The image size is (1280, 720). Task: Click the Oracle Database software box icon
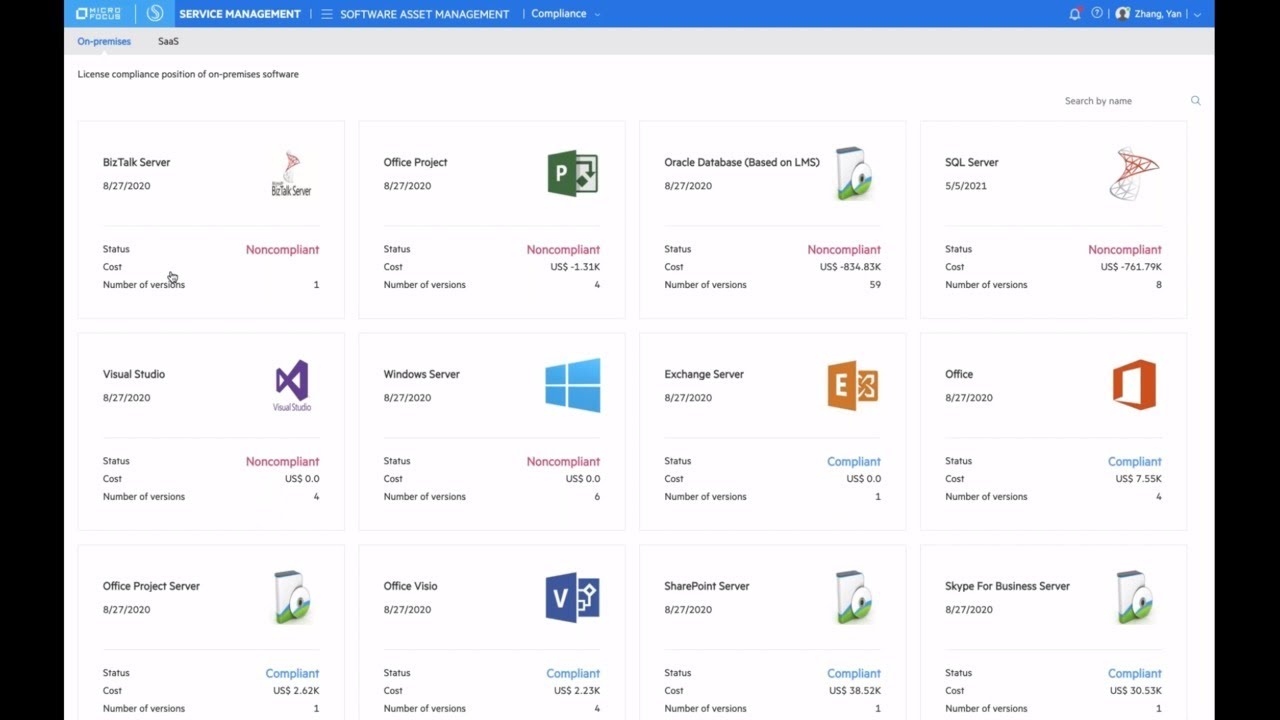tap(853, 174)
